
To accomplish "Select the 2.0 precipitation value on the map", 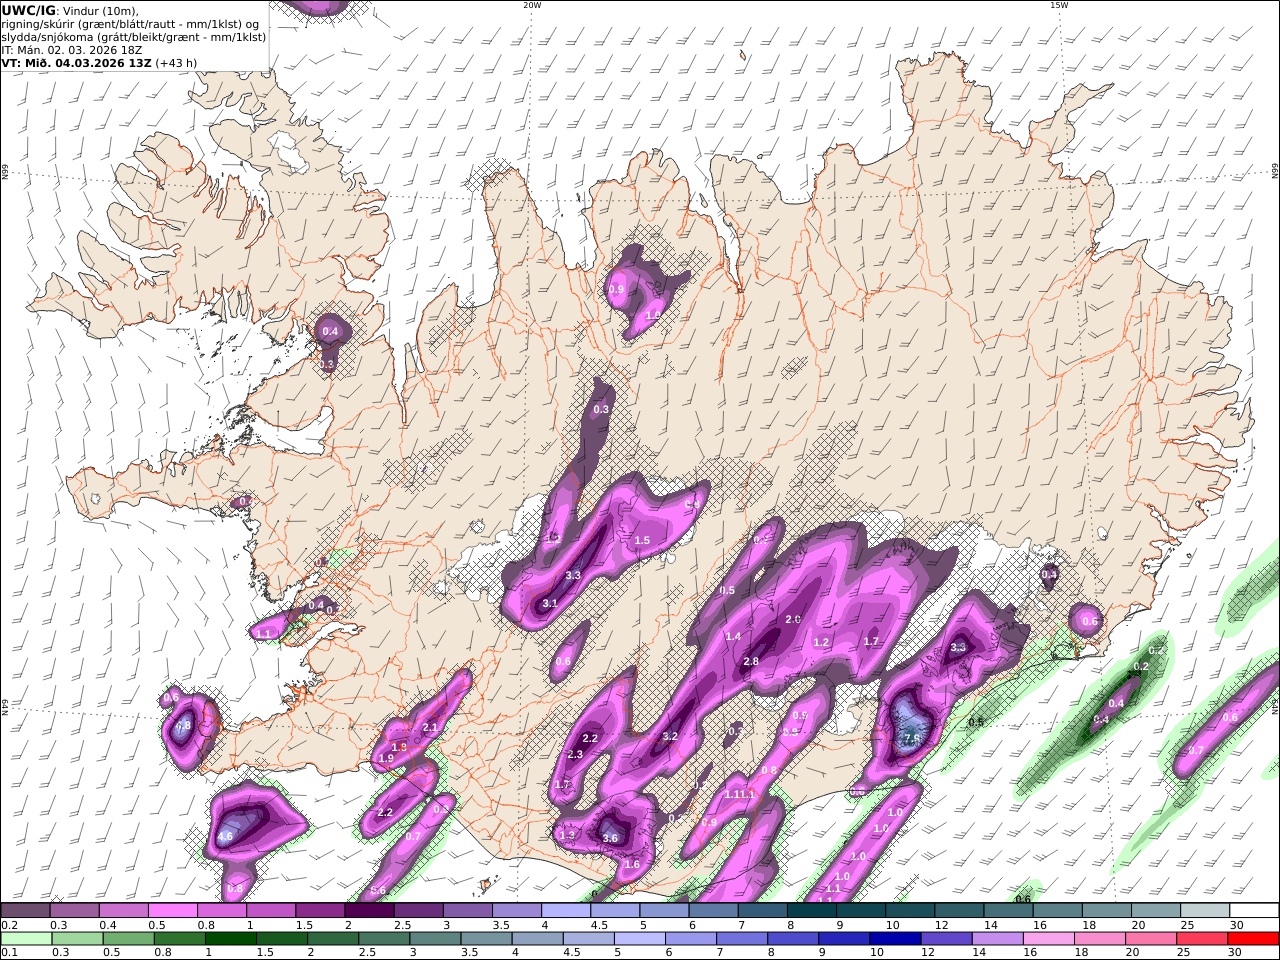I will (793, 620).
